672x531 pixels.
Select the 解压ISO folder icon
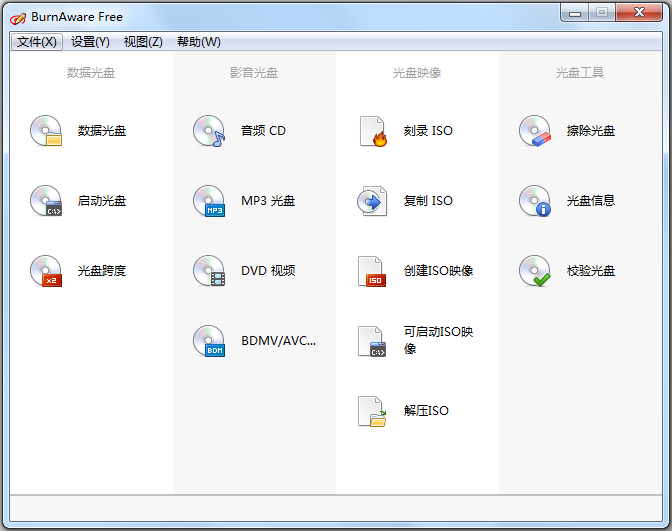(372, 411)
